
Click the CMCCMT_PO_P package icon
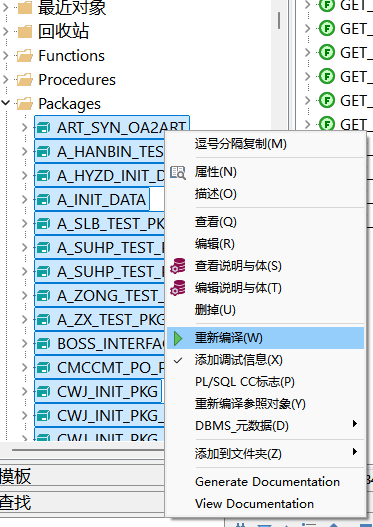tap(43, 368)
